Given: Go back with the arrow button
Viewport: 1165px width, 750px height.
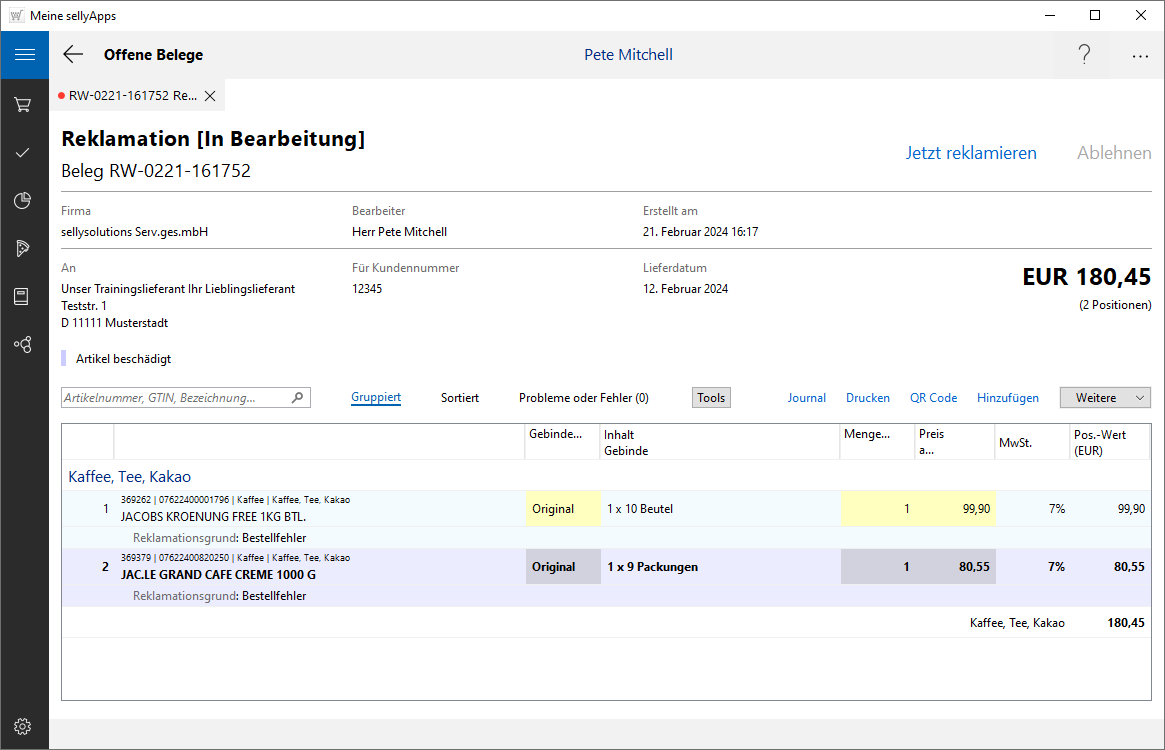Looking at the screenshot, I should tap(73, 55).
